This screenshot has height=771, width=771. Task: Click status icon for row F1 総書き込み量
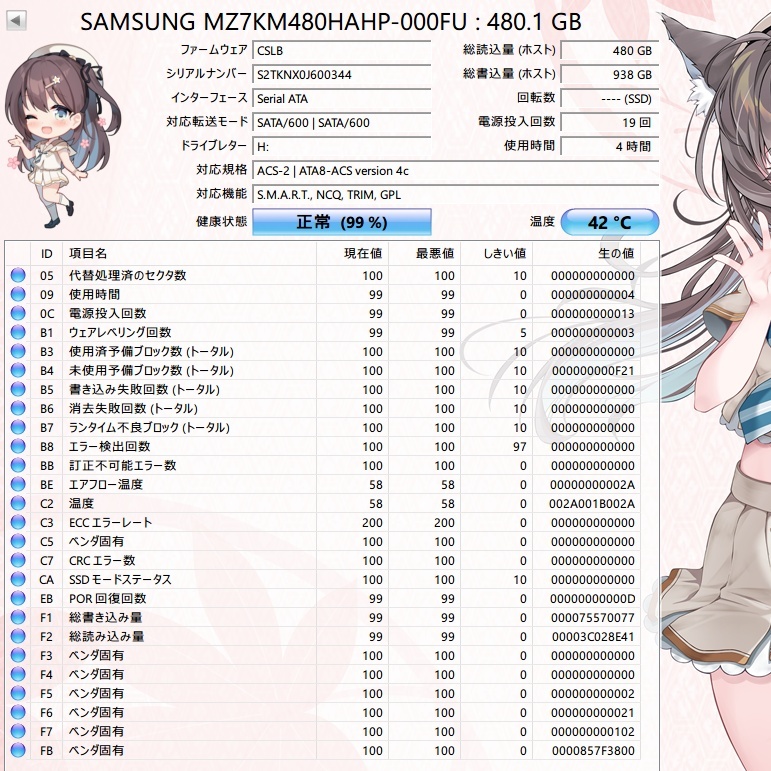tap(18, 618)
